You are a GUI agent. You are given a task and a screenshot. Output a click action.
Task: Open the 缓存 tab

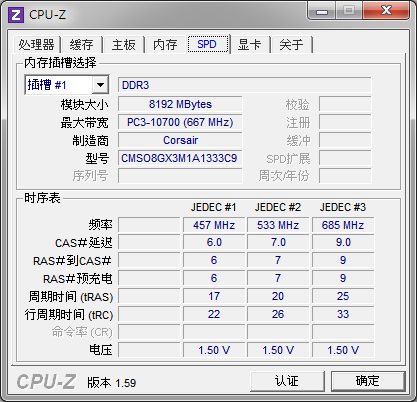pyautogui.click(x=81, y=44)
